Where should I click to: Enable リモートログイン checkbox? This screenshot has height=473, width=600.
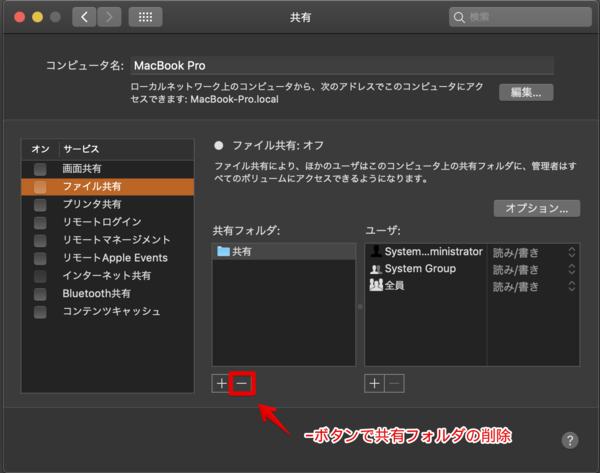40,222
